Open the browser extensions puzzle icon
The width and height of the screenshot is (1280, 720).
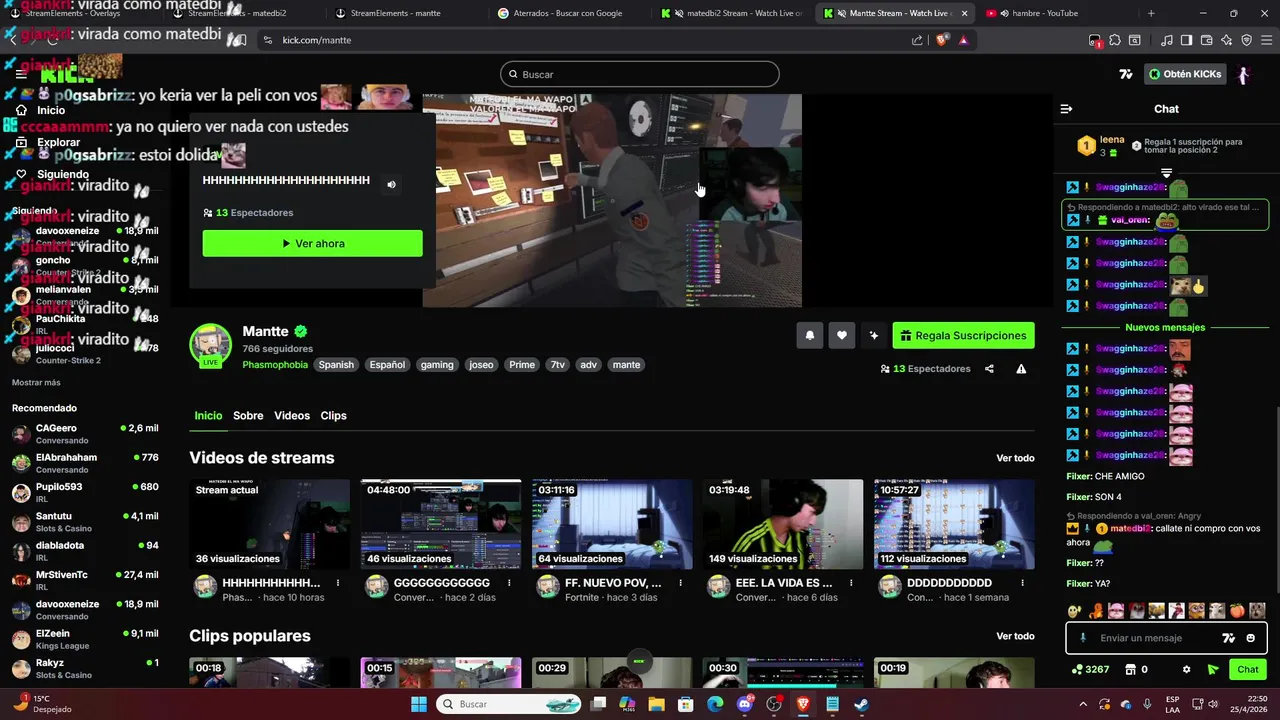pos(1115,40)
